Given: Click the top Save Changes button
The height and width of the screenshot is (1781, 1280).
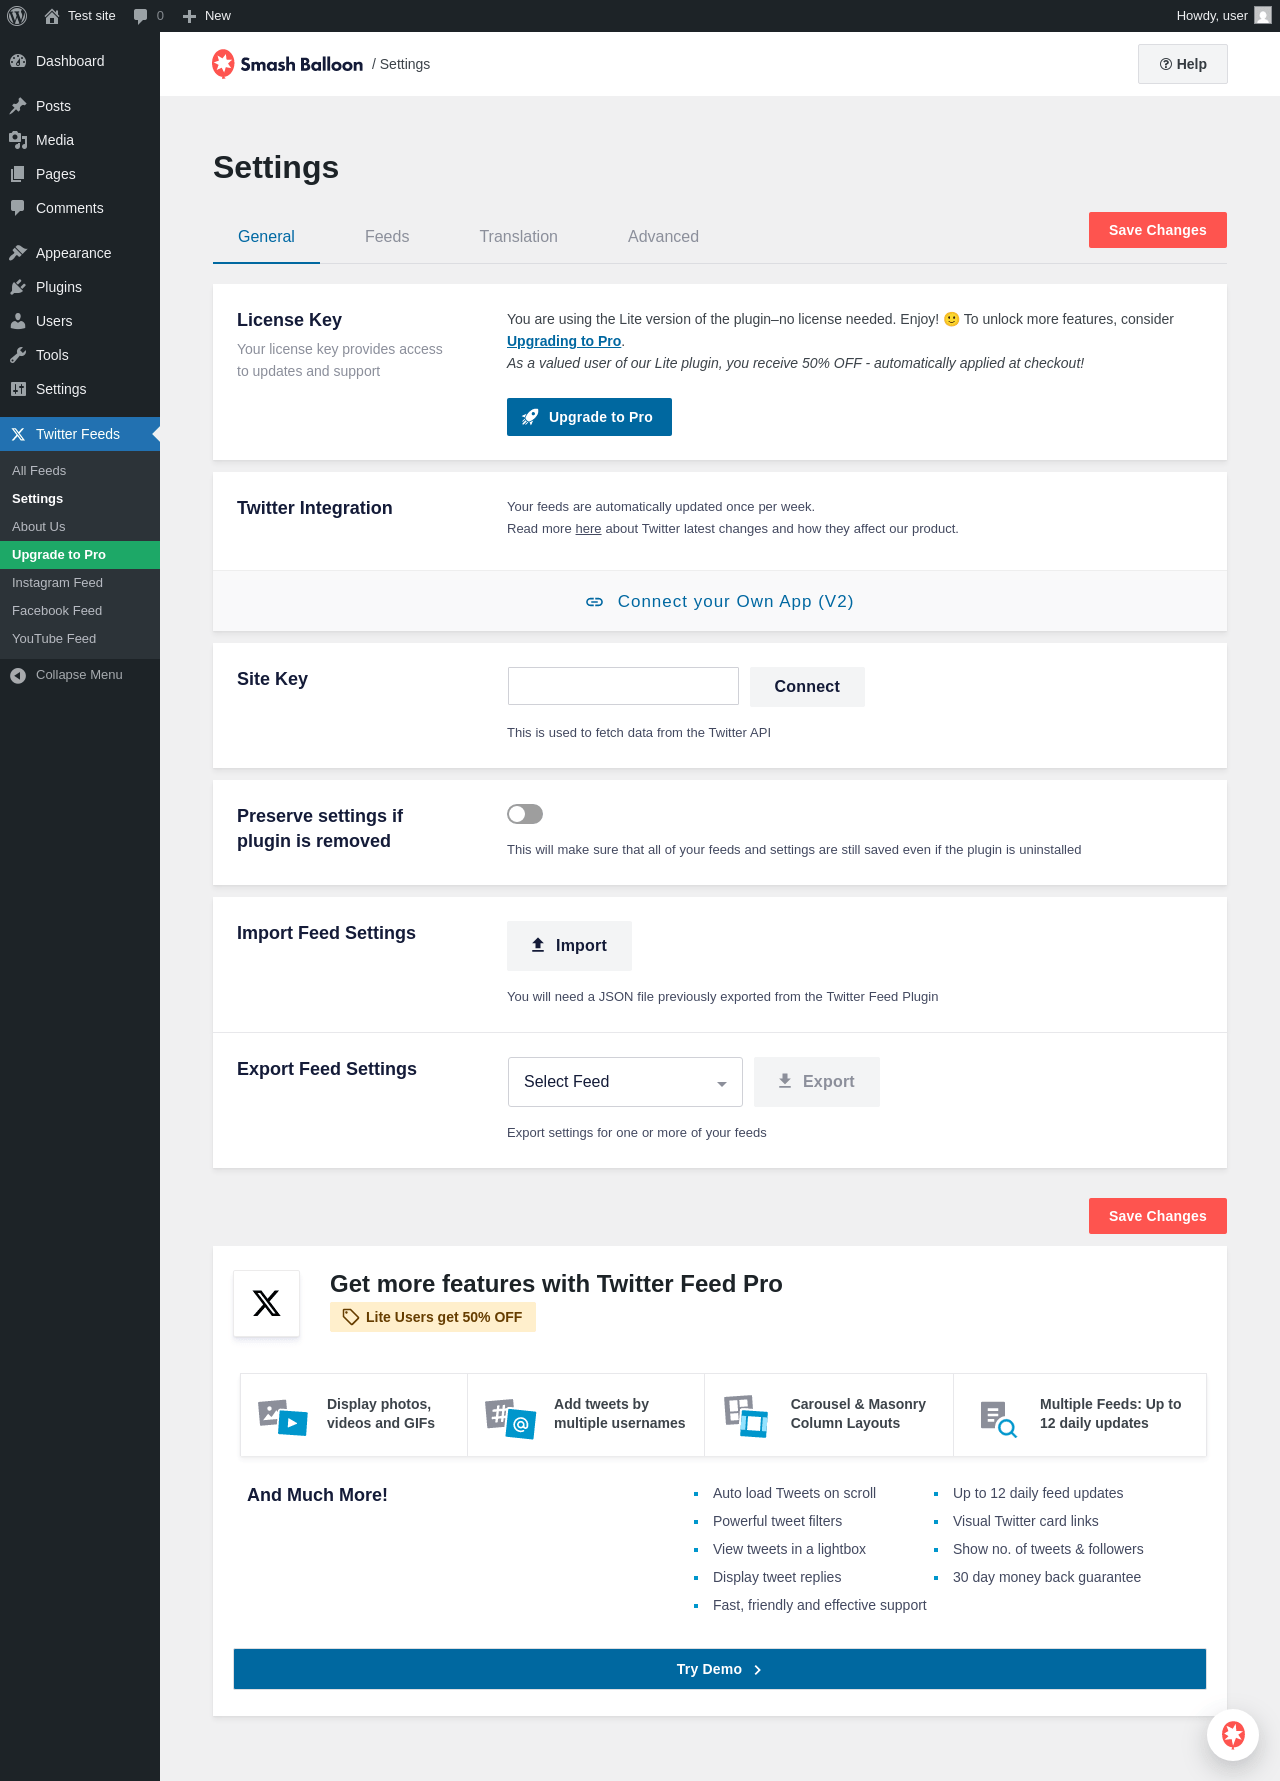Looking at the screenshot, I should click(x=1158, y=230).
